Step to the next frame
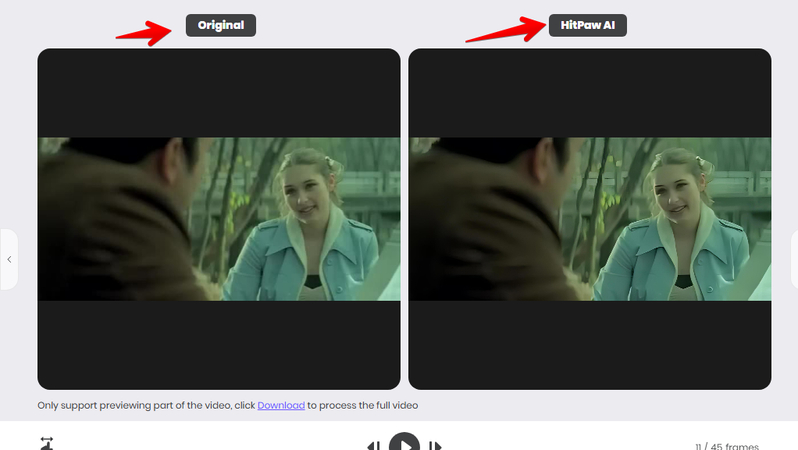This screenshot has height=450, width=798. click(x=435, y=446)
